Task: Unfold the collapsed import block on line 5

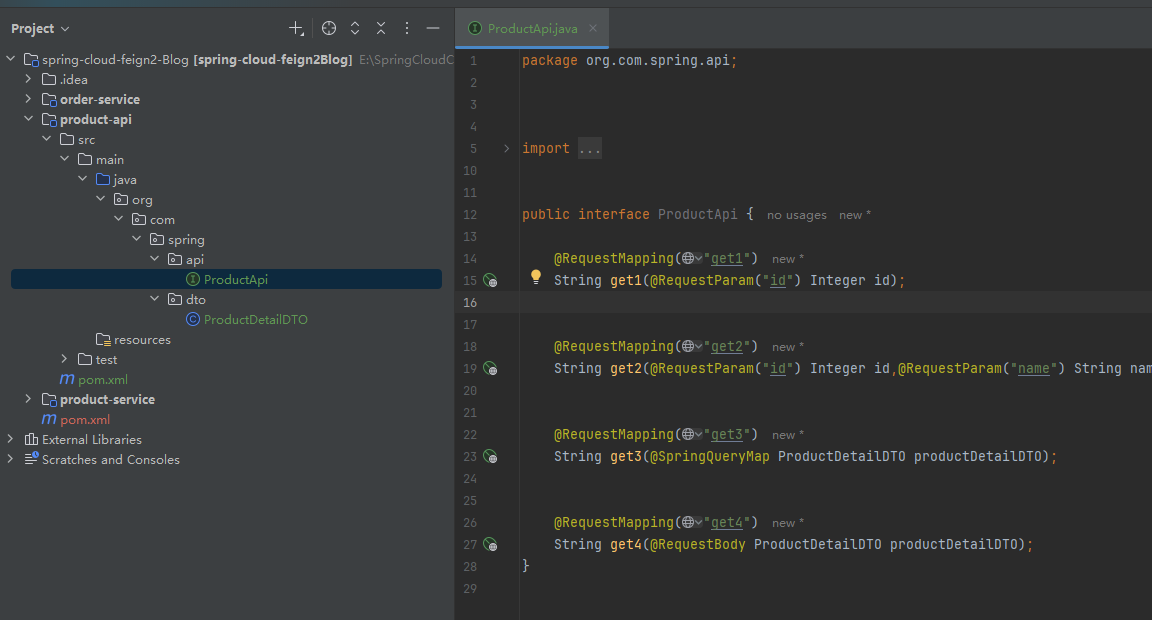Action: coord(506,148)
